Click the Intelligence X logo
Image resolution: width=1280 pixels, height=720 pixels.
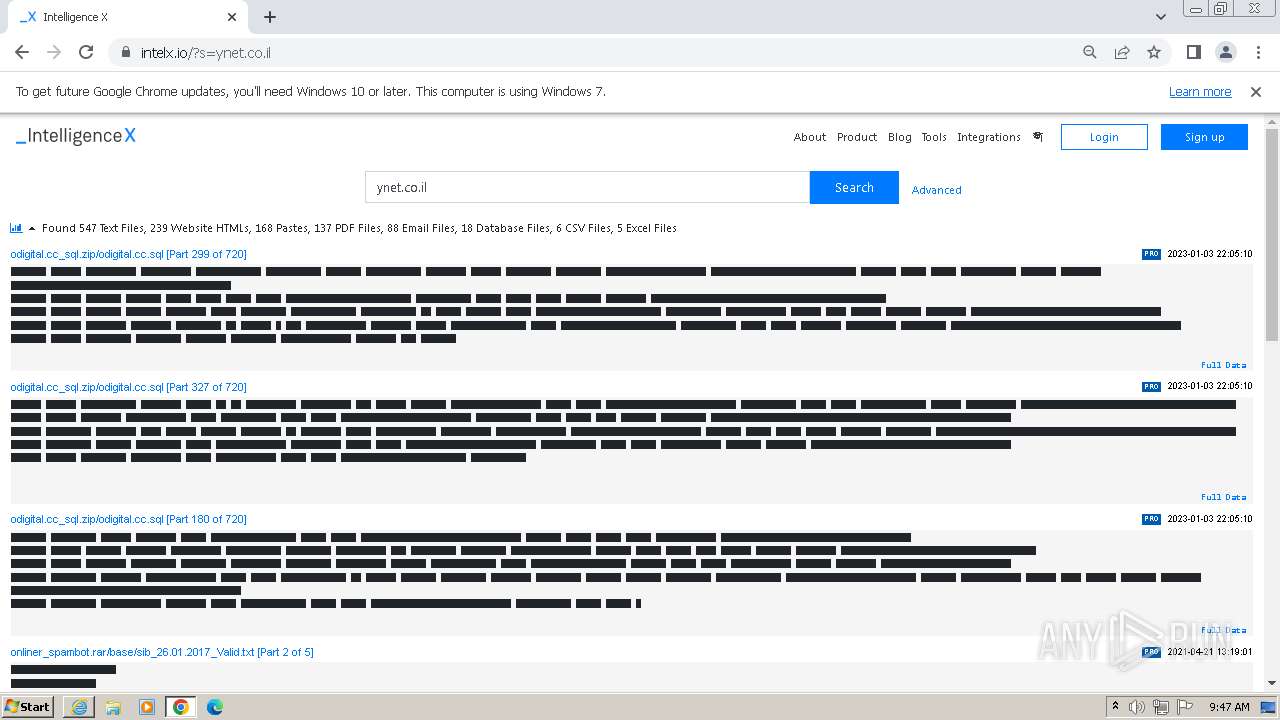tap(76, 136)
